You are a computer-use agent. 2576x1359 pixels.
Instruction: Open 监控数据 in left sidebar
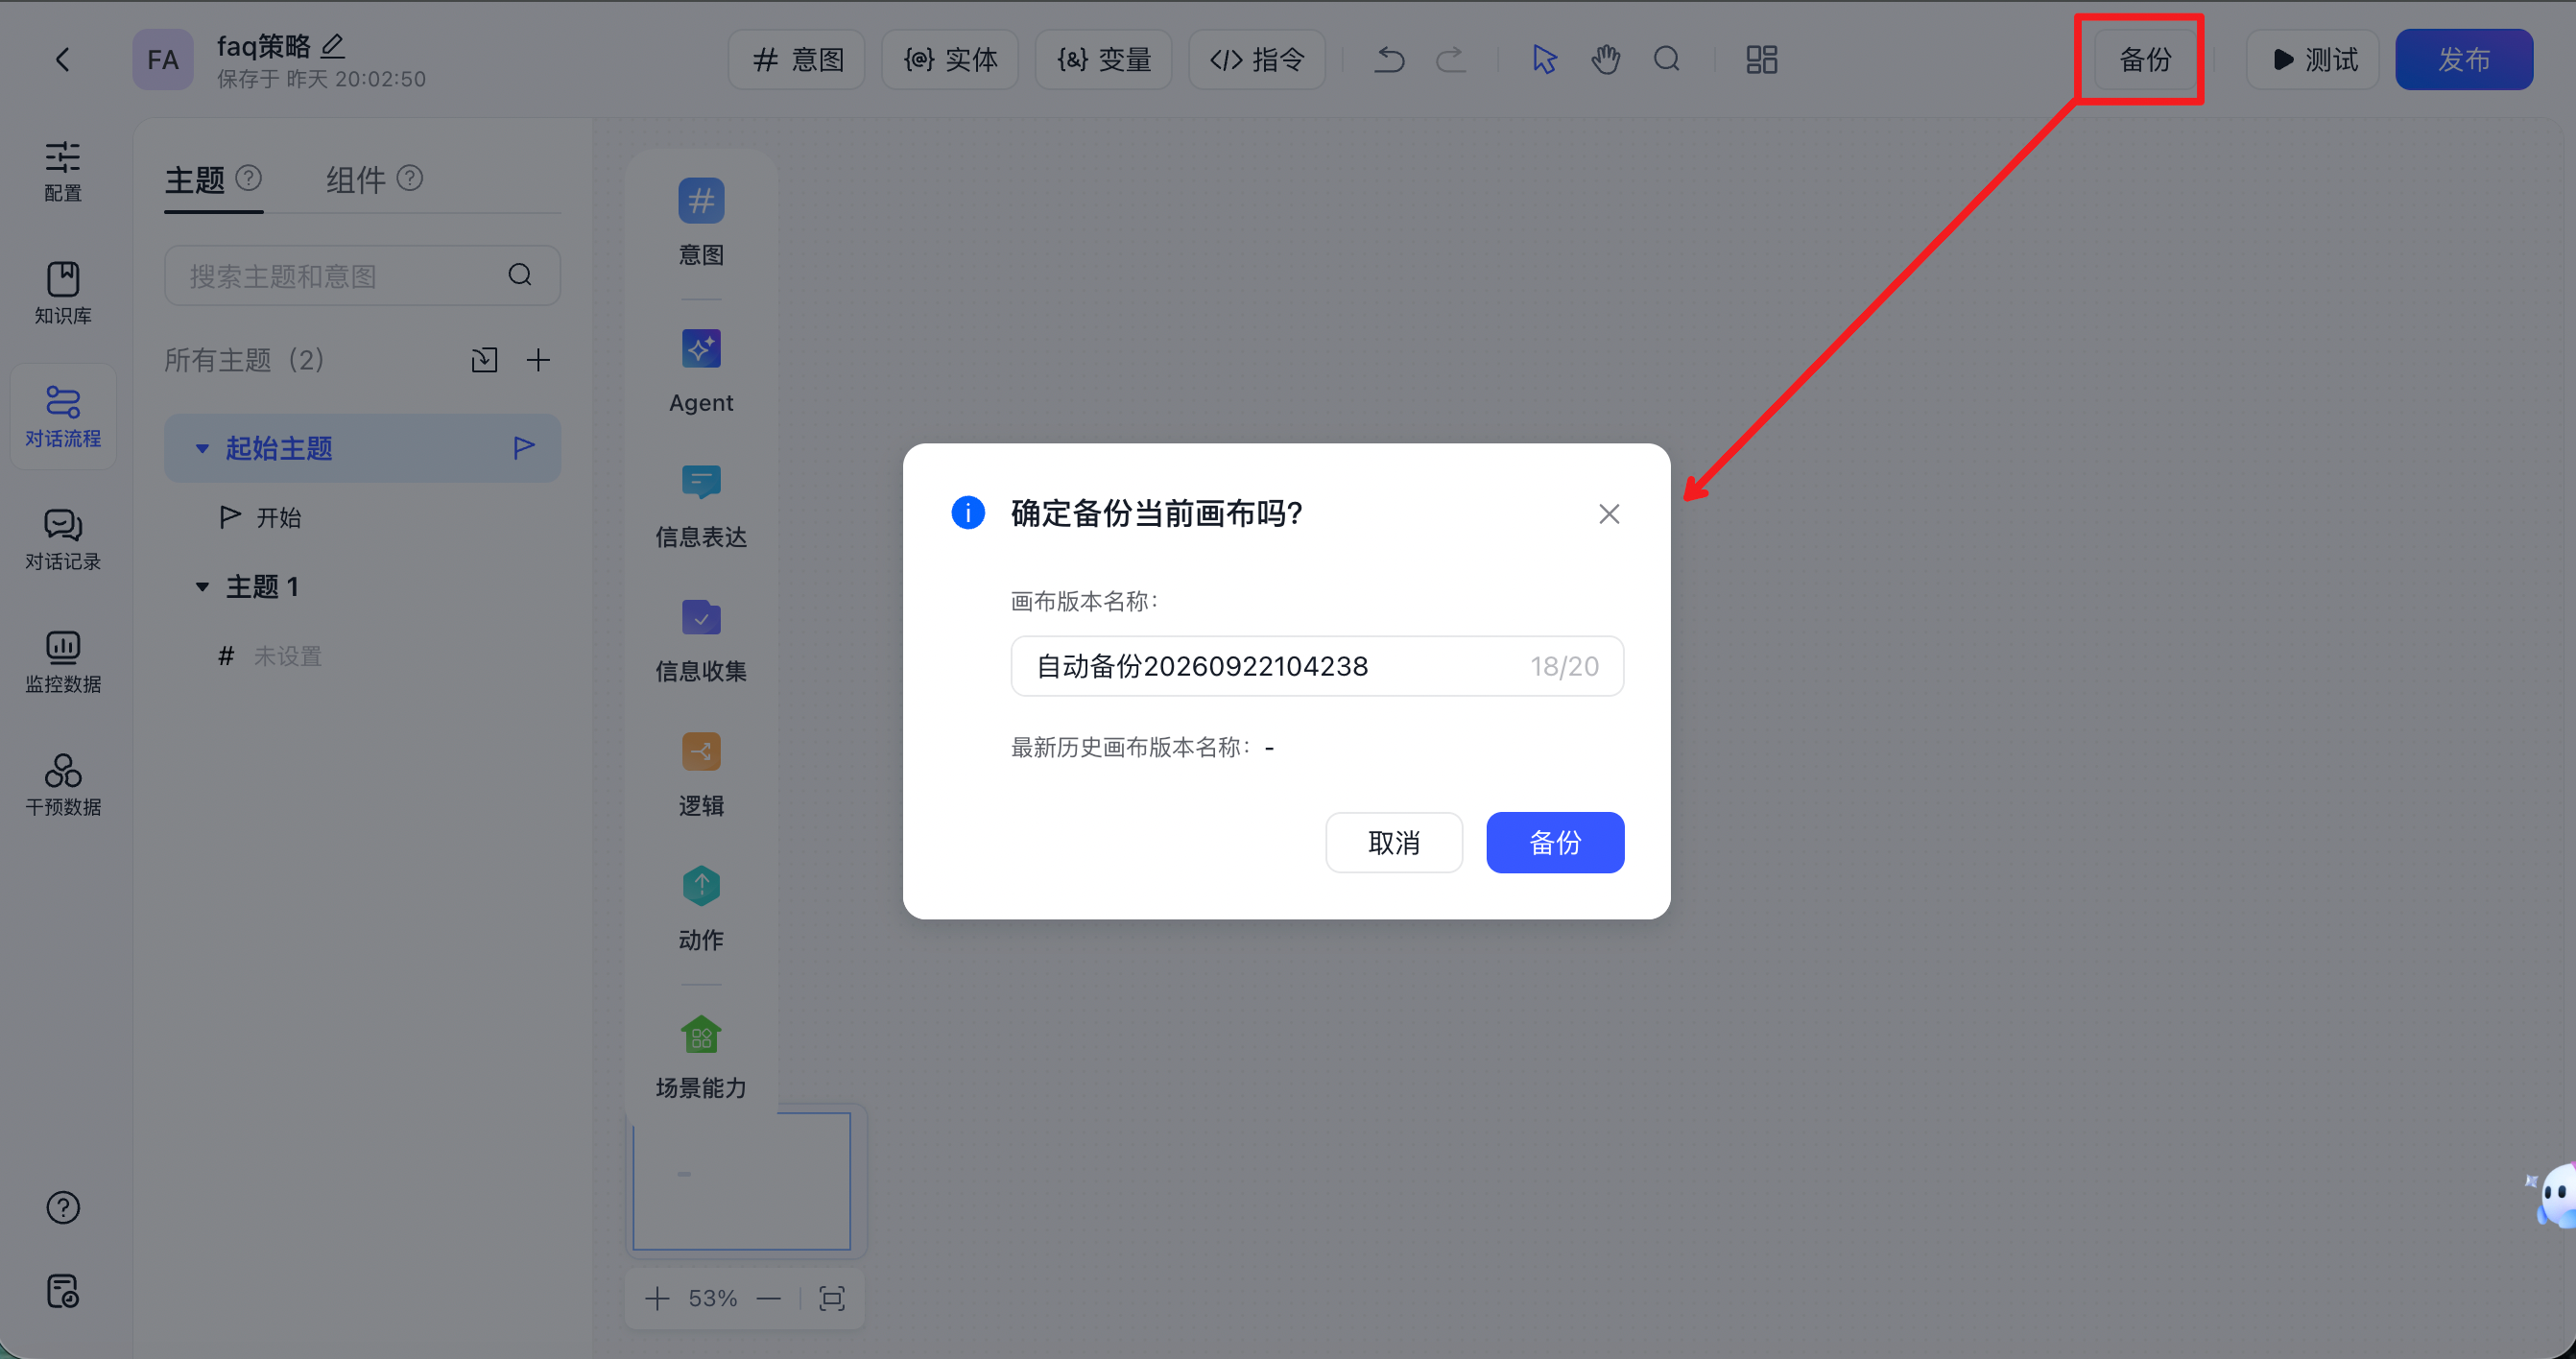click(x=63, y=662)
